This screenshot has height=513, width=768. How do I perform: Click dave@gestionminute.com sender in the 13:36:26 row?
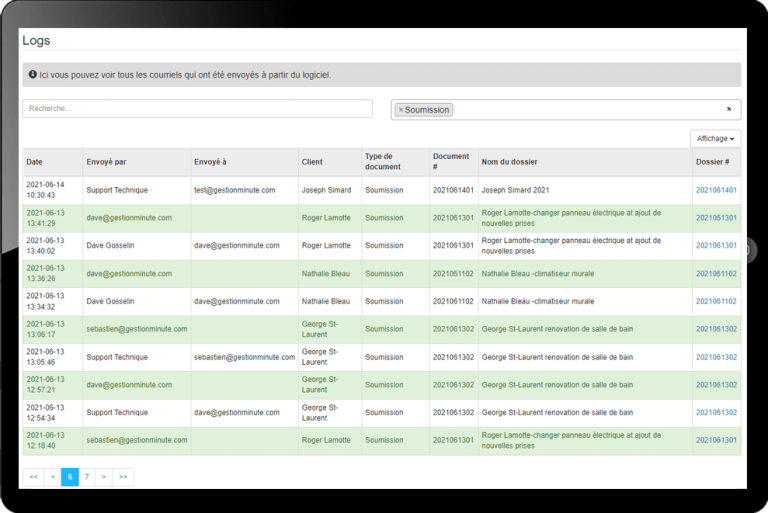(129, 273)
